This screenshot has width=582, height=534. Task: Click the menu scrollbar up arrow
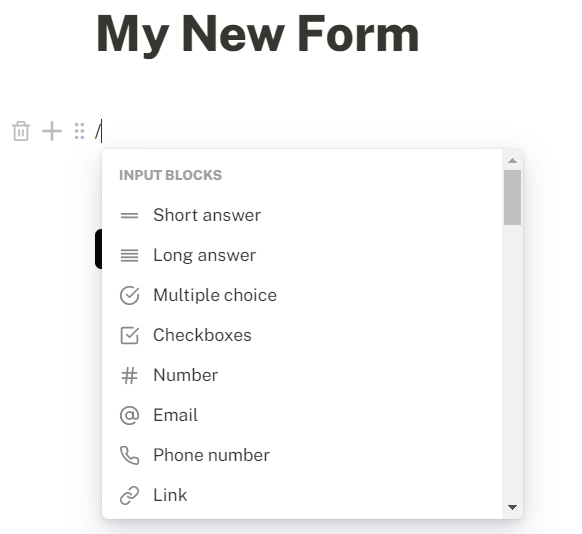[513, 160]
